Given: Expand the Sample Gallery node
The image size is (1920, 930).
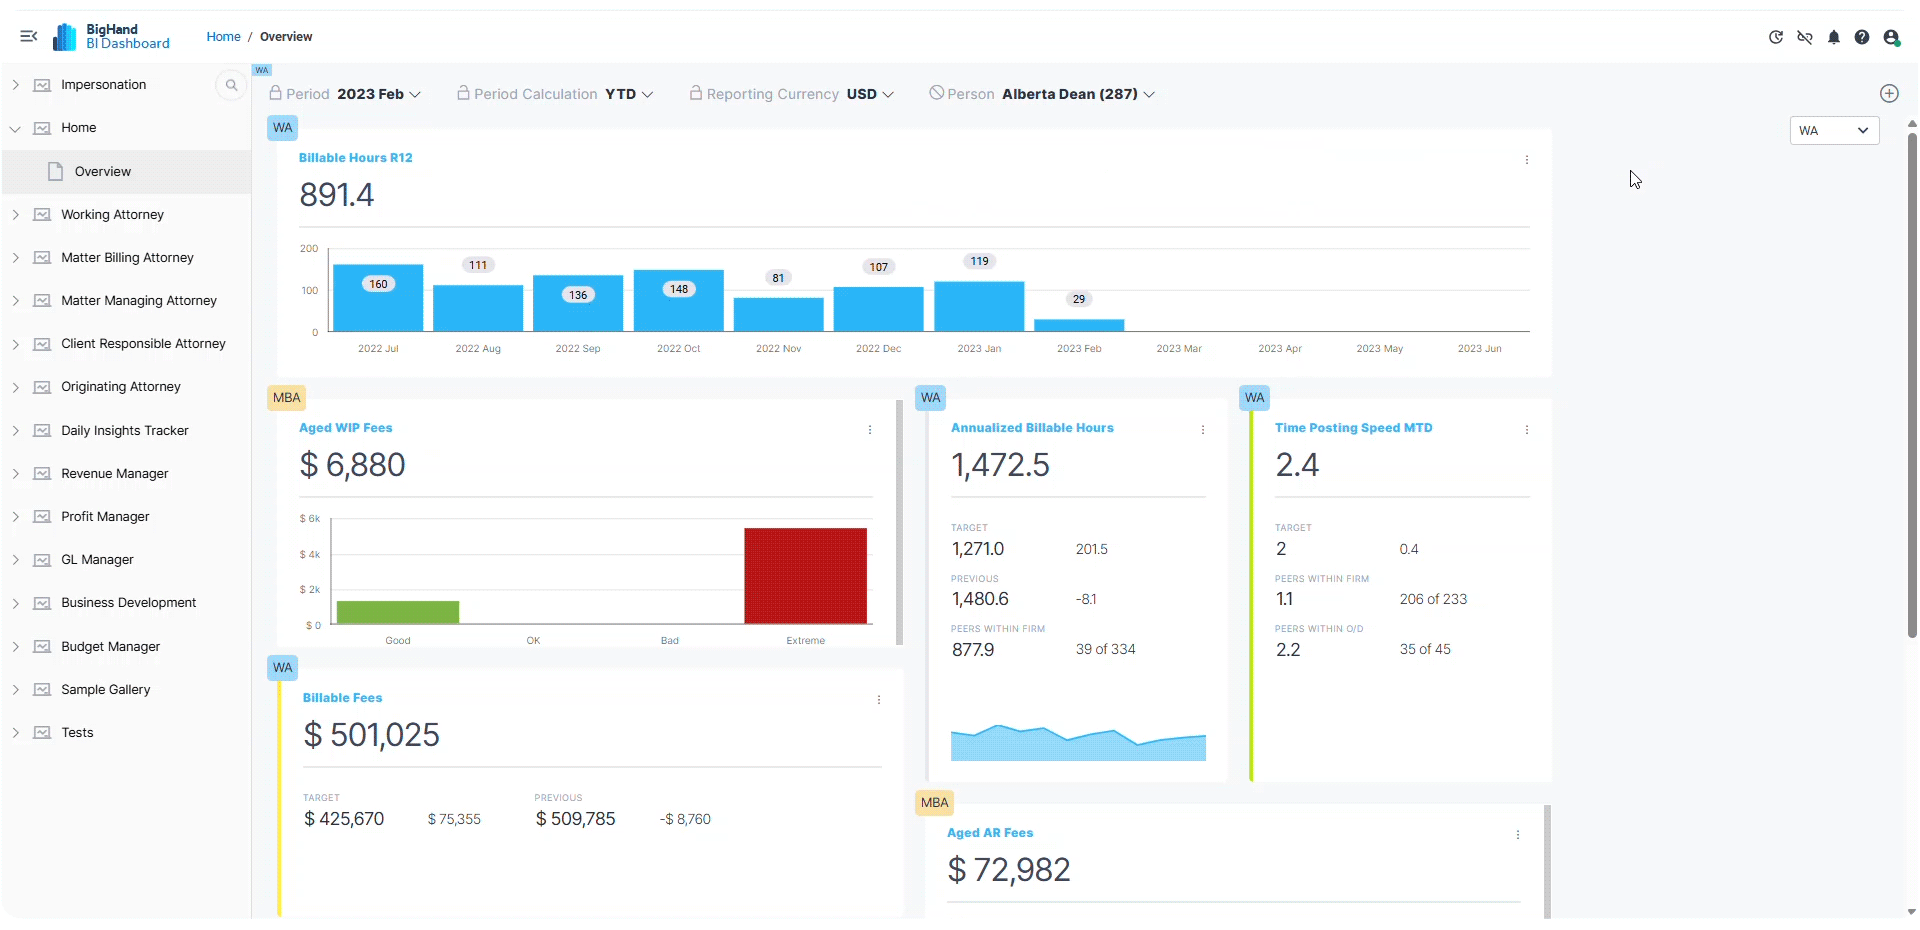Looking at the screenshot, I should coord(15,690).
